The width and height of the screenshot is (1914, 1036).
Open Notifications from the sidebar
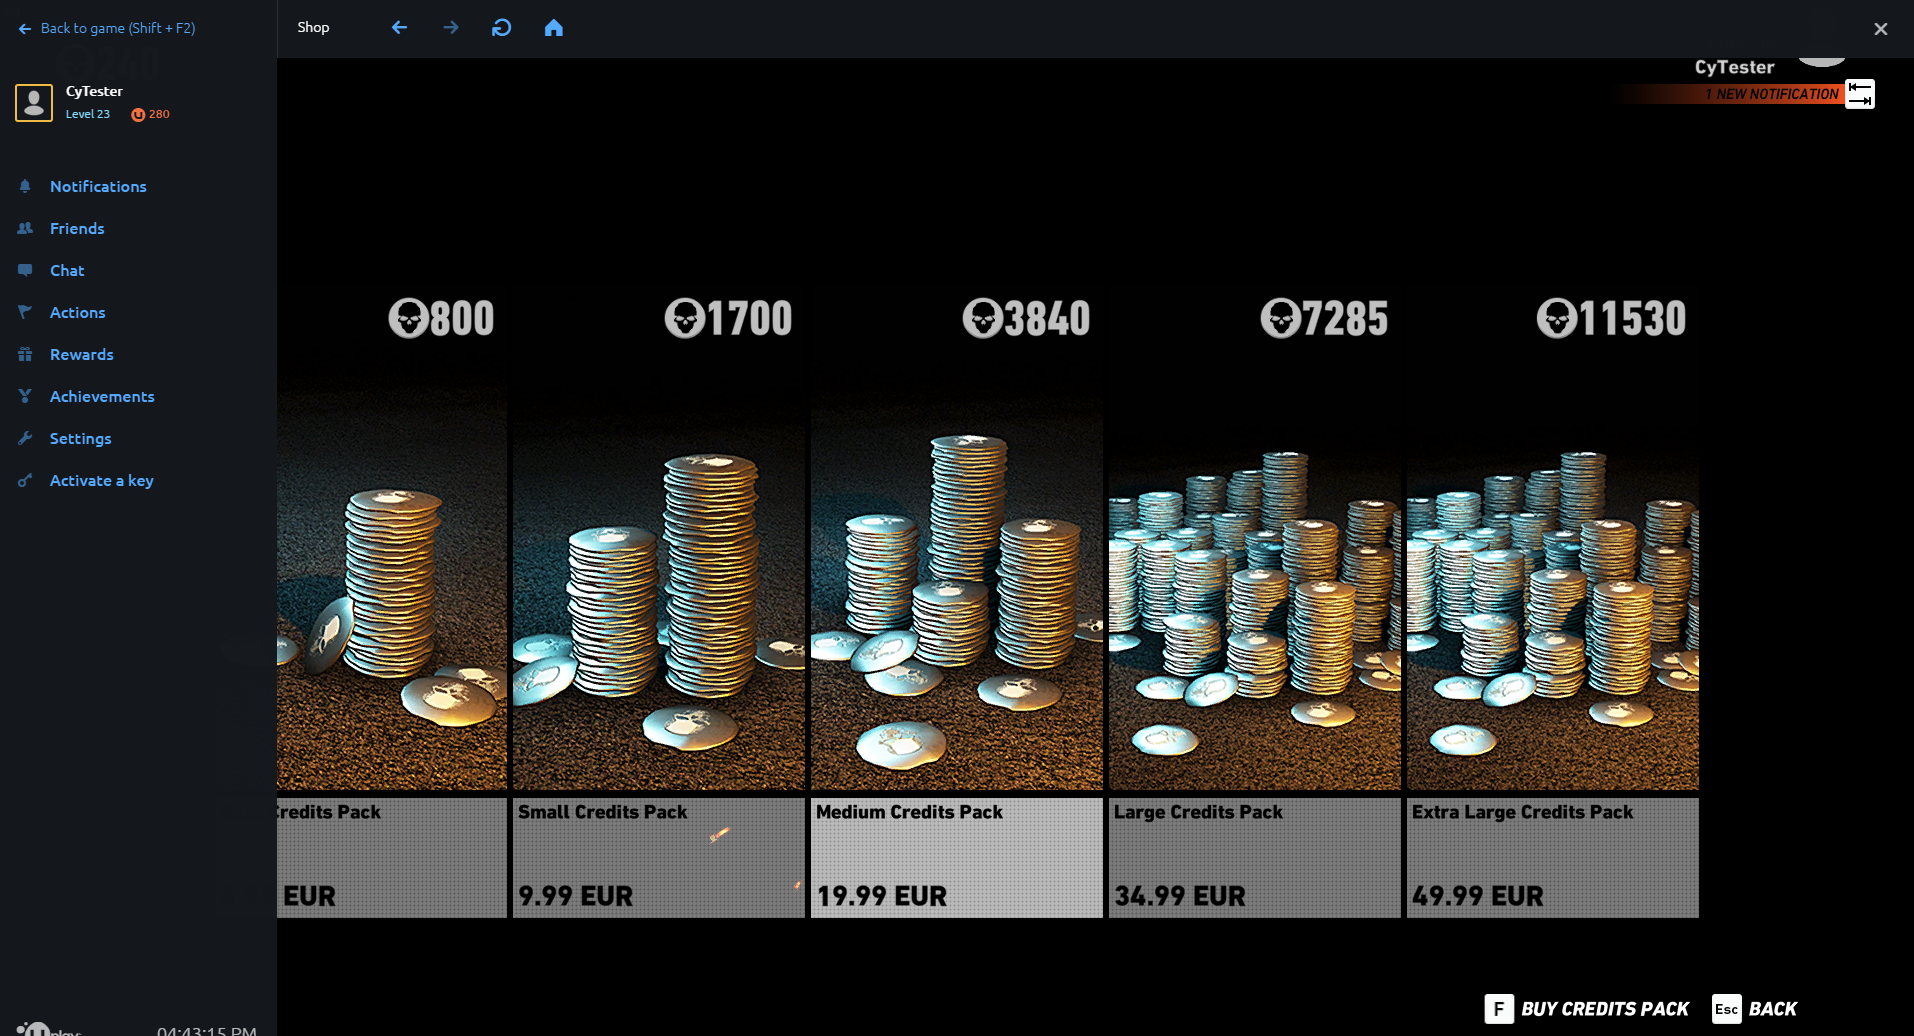pyautogui.click(x=98, y=186)
